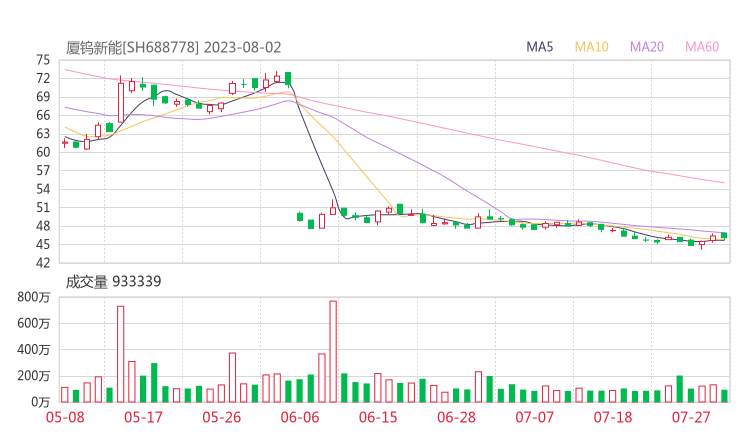Click the 05-08 date label
The image size is (740, 440).
[x=65, y=417]
